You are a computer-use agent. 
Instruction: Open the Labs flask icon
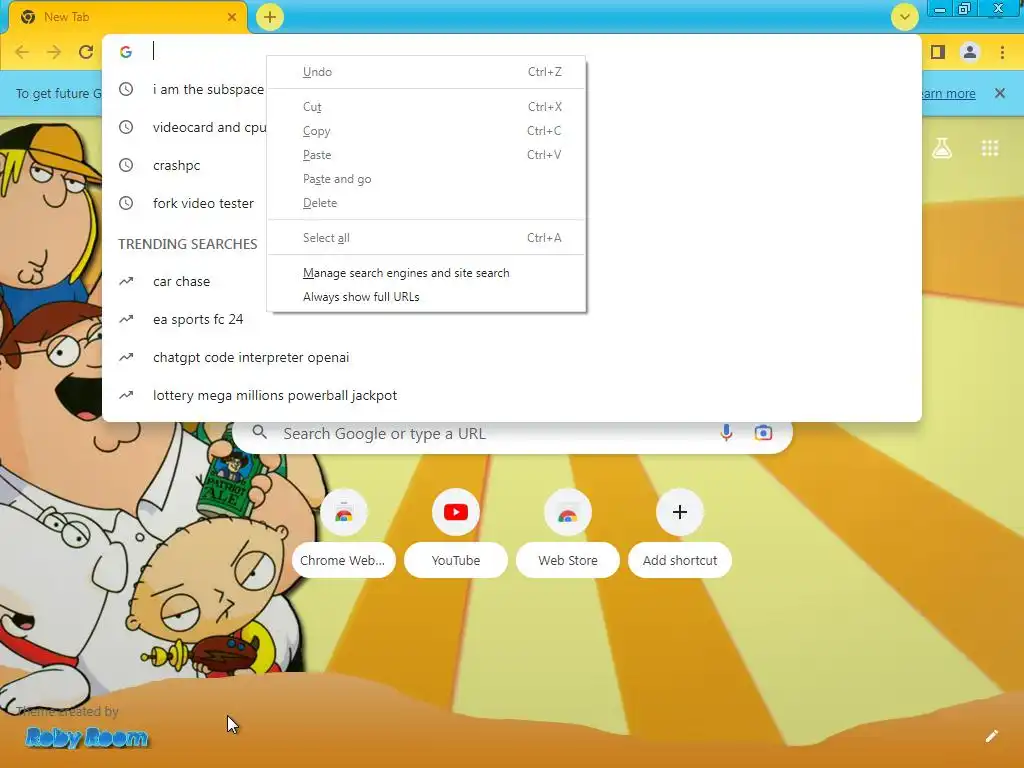942,148
